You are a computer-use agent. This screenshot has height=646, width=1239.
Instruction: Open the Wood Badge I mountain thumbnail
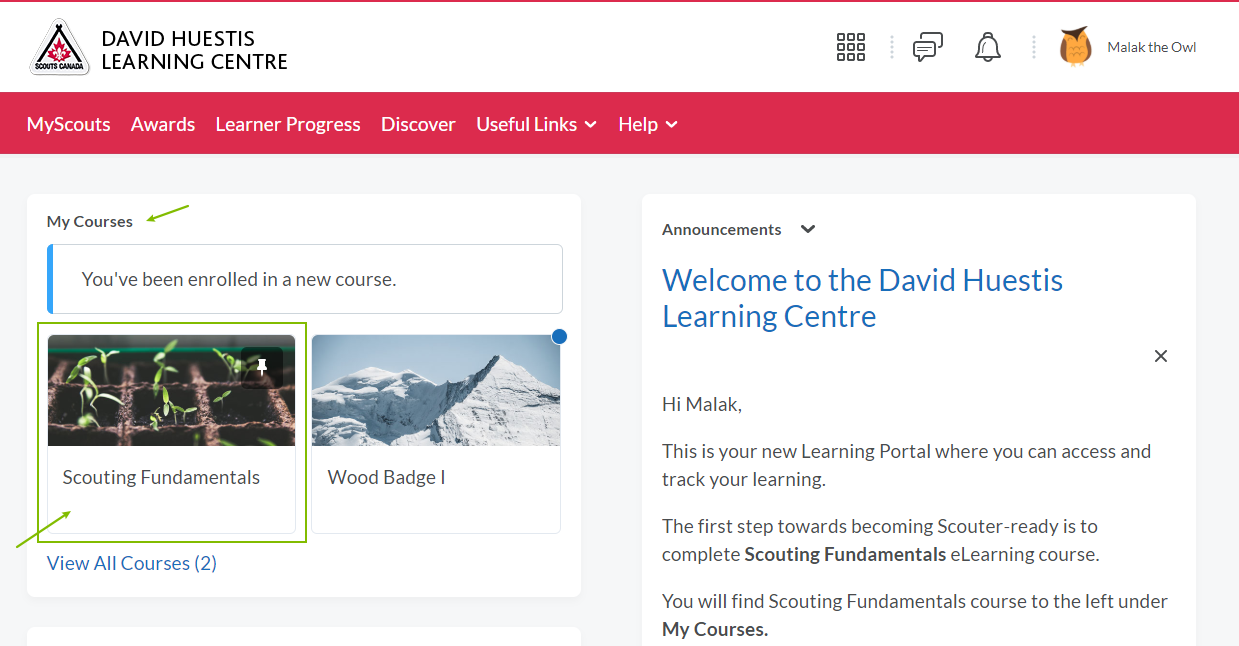coord(435,391)
